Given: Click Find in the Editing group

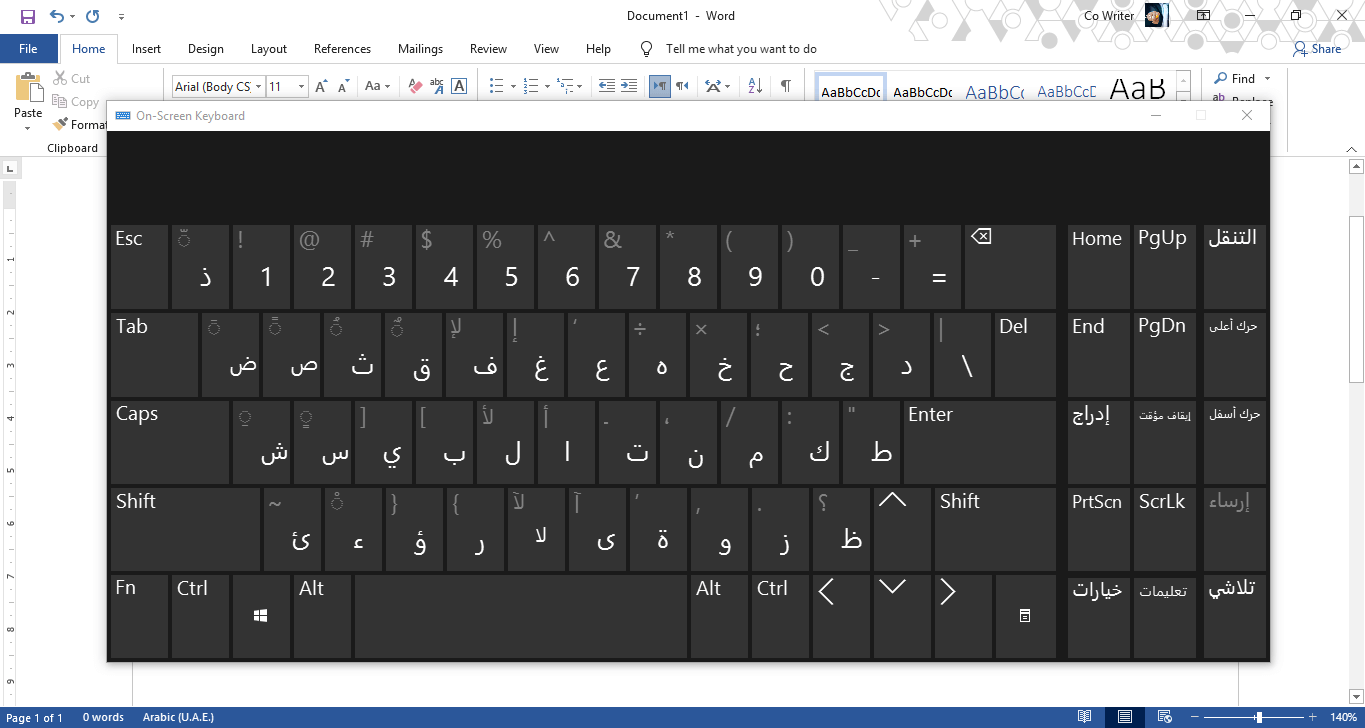Looking at the screenshot, I should pyautogui.click(x=1240, y=78).
